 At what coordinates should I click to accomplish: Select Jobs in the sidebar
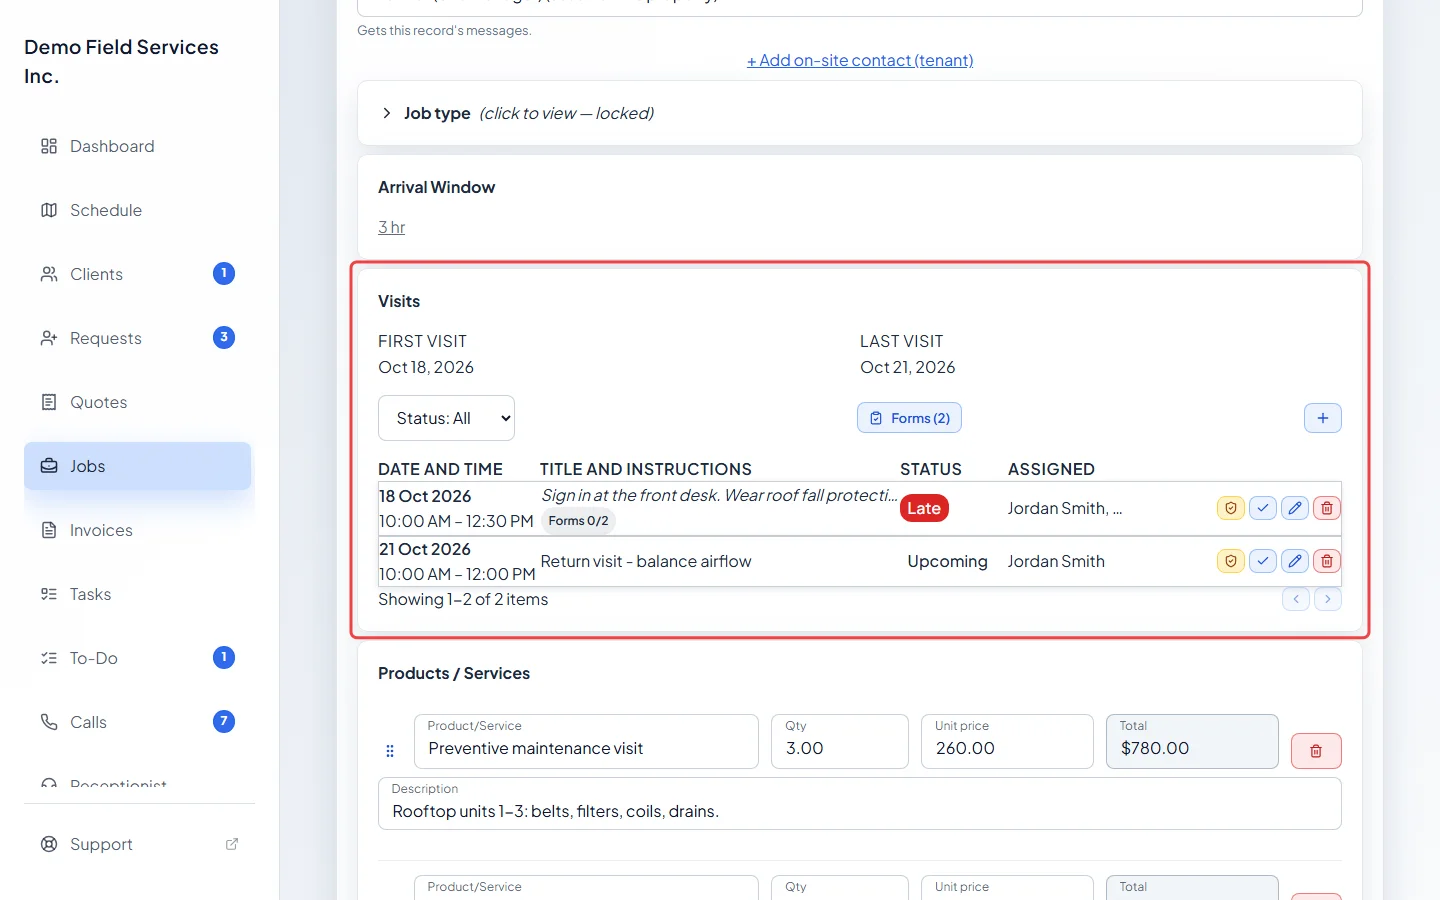click(x=138, y=466)
